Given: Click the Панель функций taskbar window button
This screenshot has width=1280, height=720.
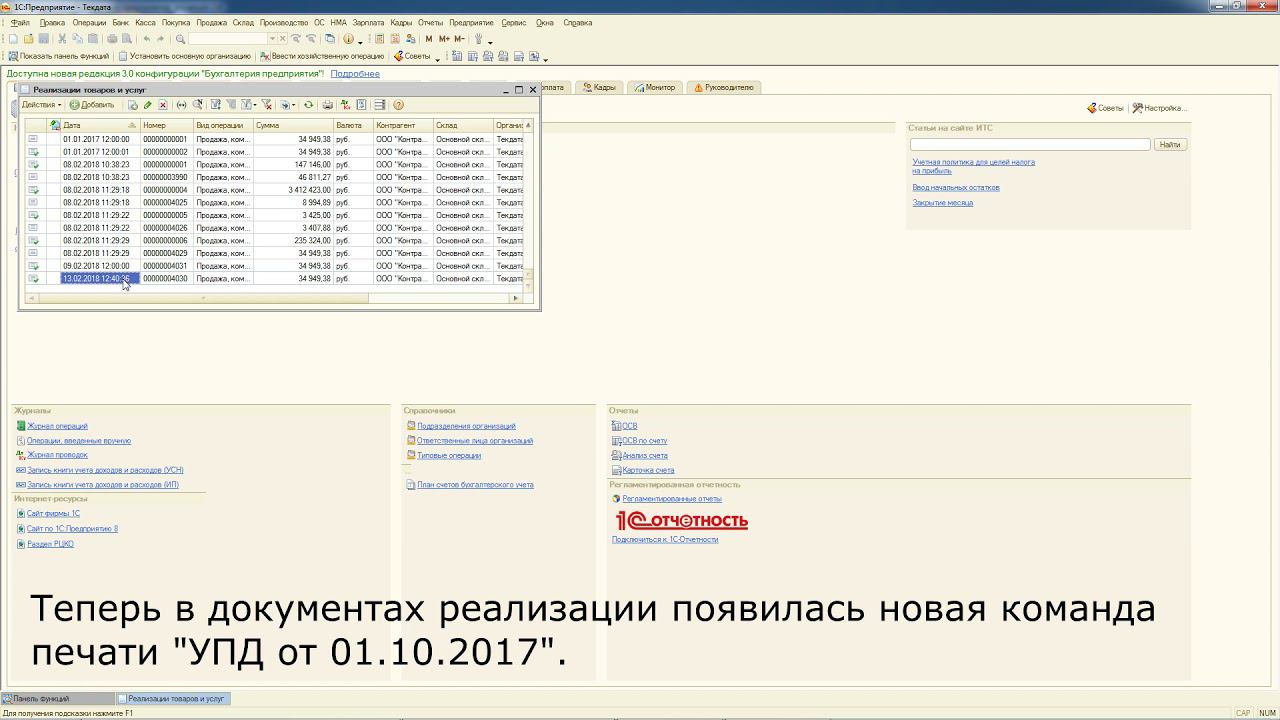Looking at the screenshot, I should [x=58, y=698].
